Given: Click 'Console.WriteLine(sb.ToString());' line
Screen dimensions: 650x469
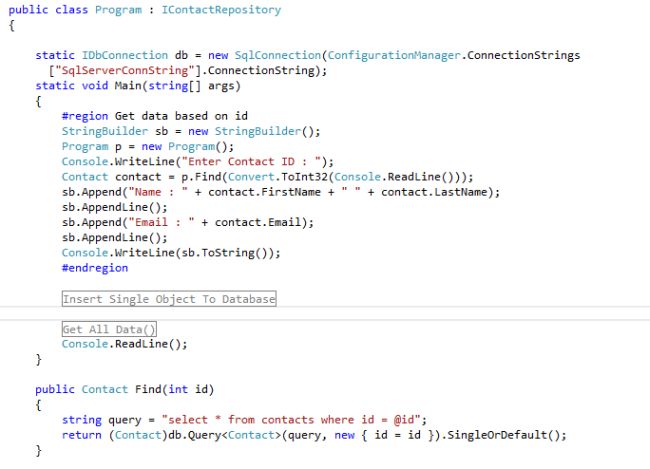Looking at the screenshot, I should pyautogui.click(x=171, y=253).
